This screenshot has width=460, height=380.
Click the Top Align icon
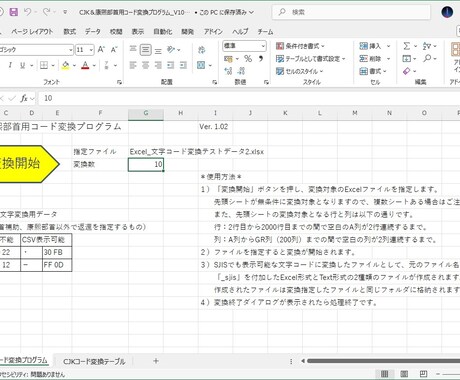point(133,50)
